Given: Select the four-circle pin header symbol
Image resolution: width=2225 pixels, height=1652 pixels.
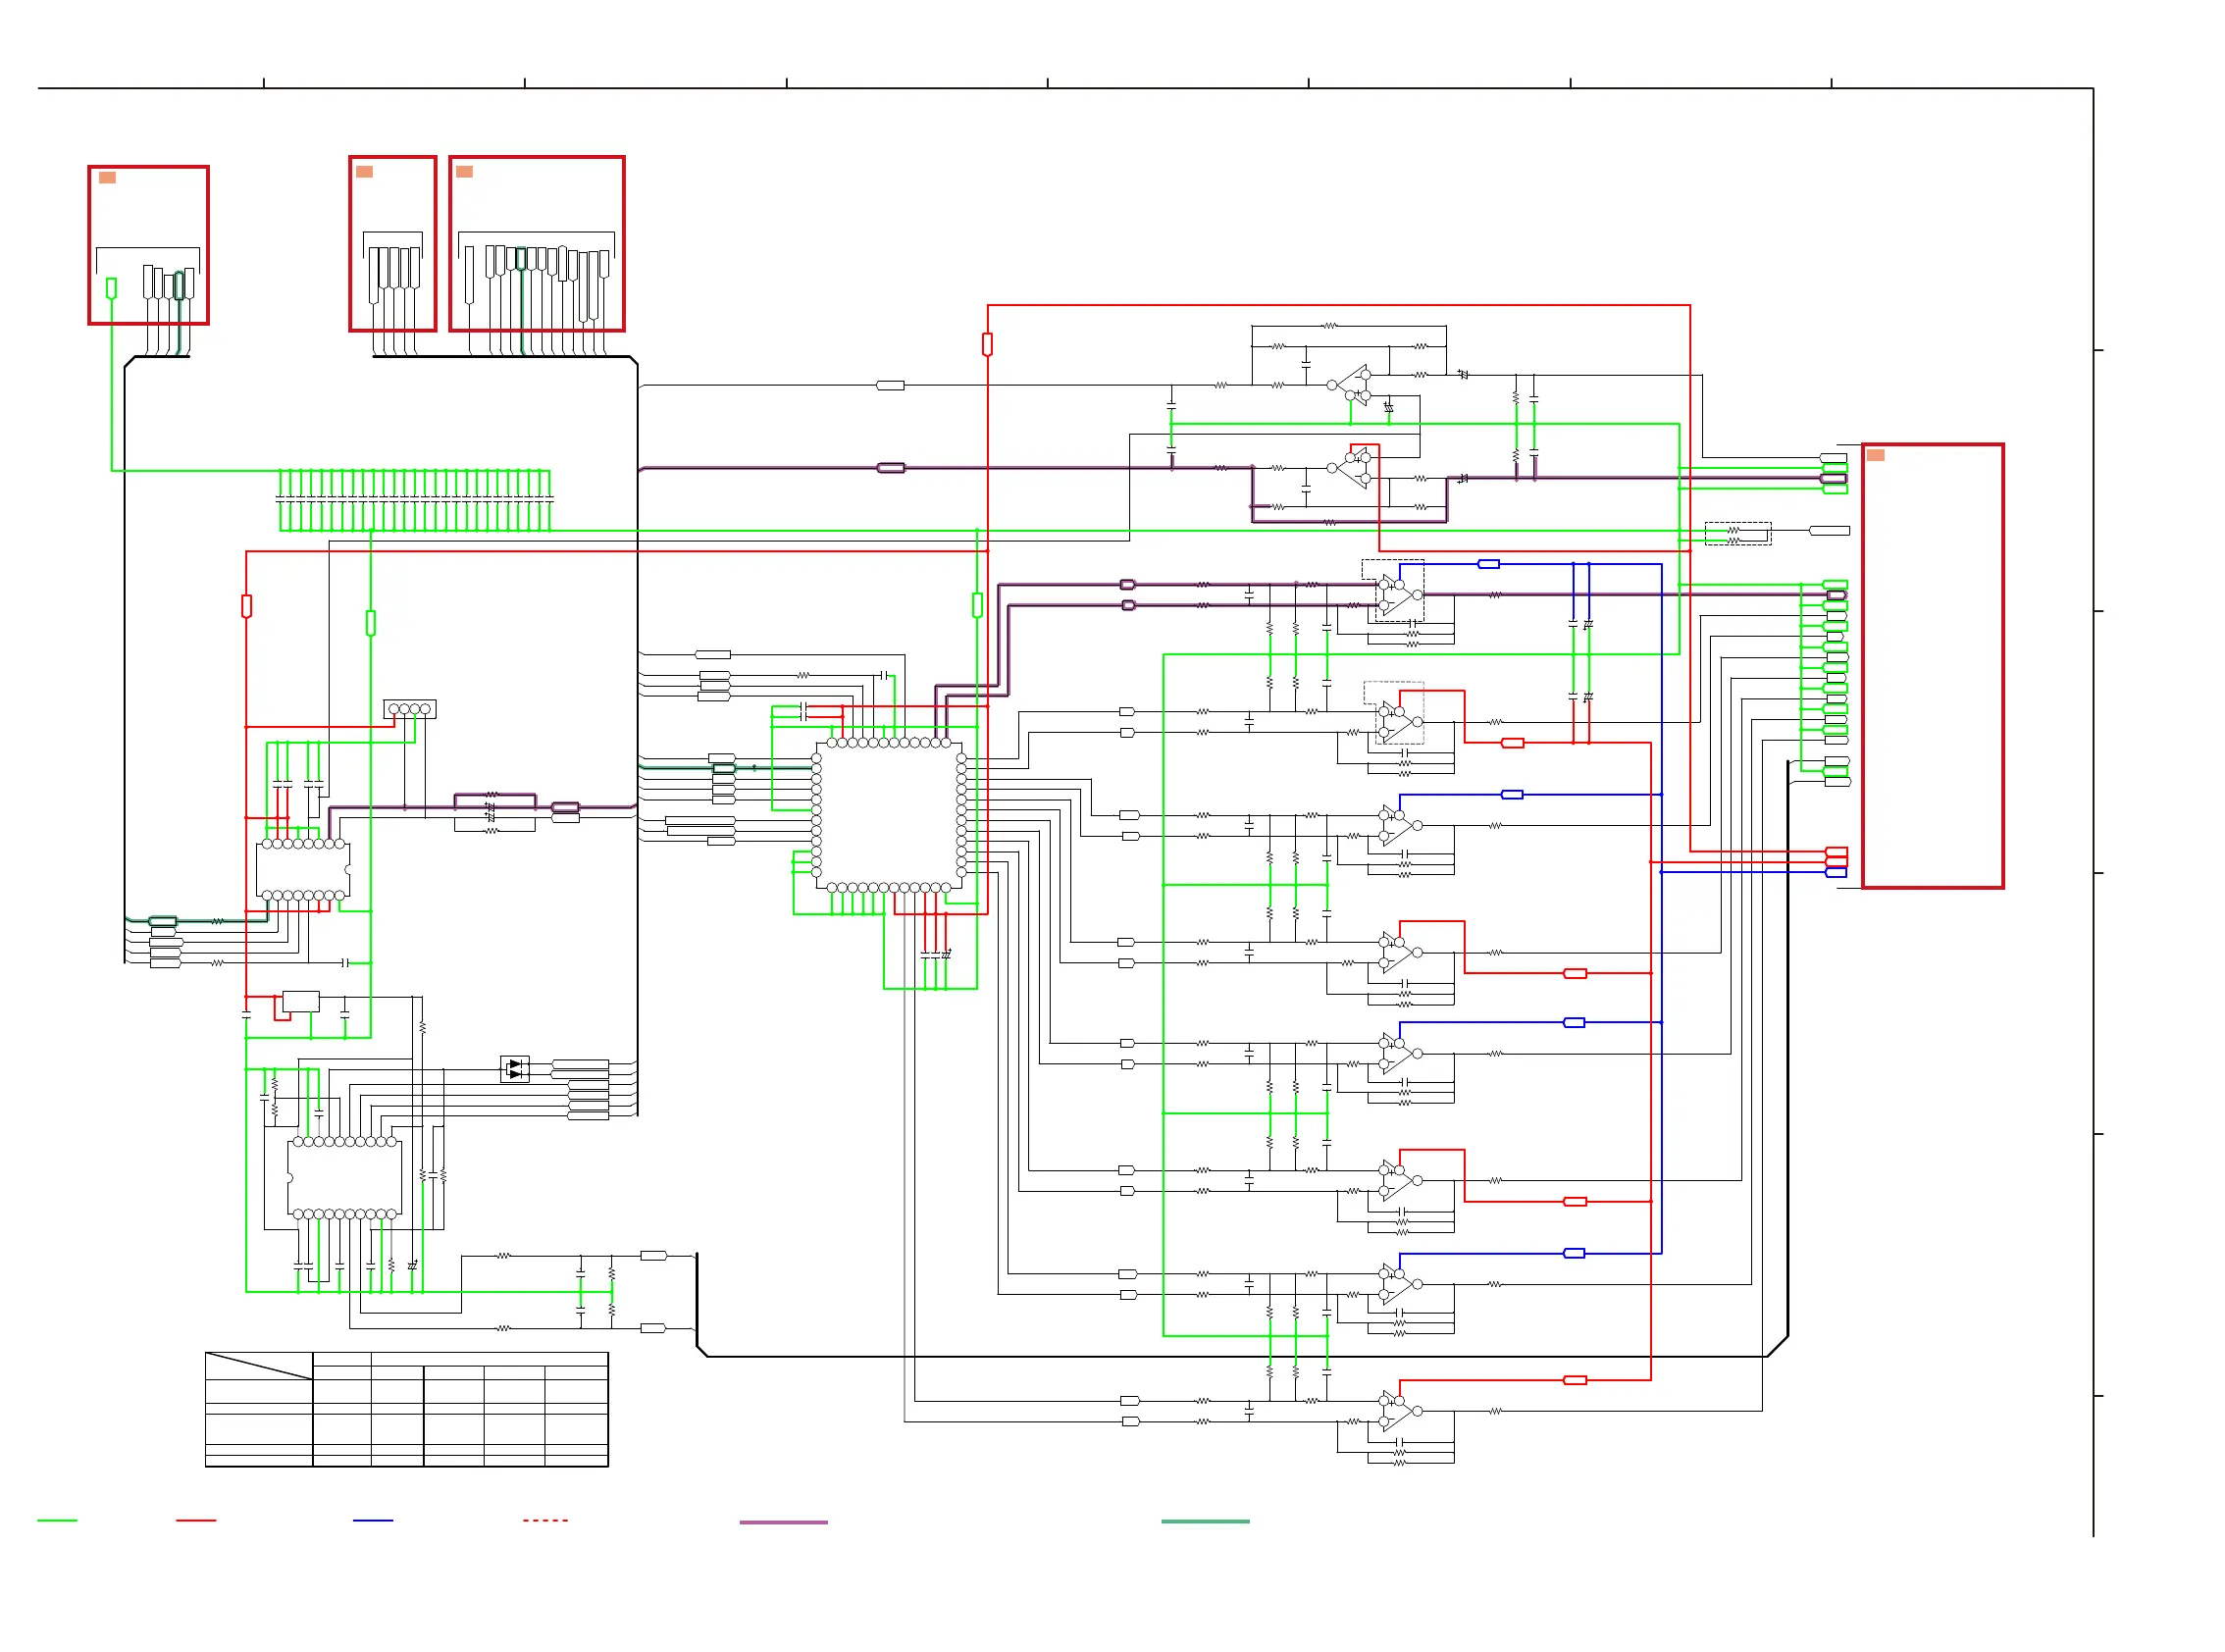Looking at the screenshot, I should [x=409, y=709].
